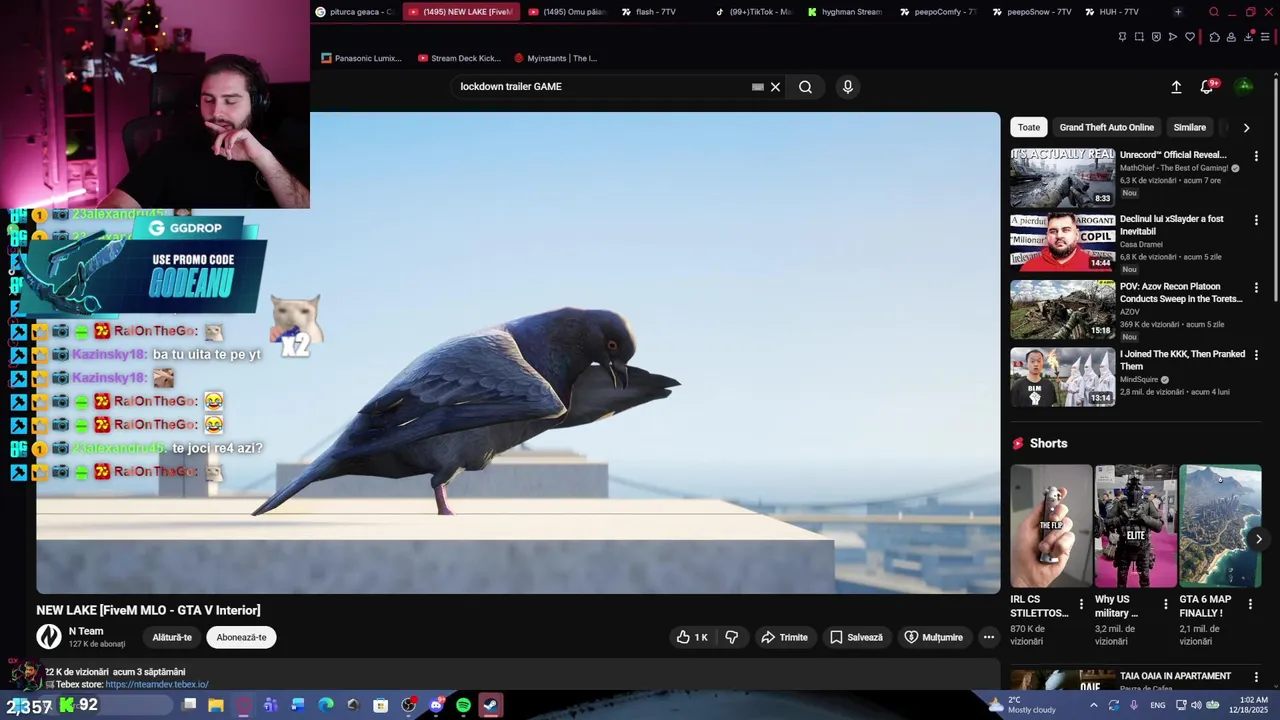Open the My Flow send arrow icon

[x=1173, y=37]
